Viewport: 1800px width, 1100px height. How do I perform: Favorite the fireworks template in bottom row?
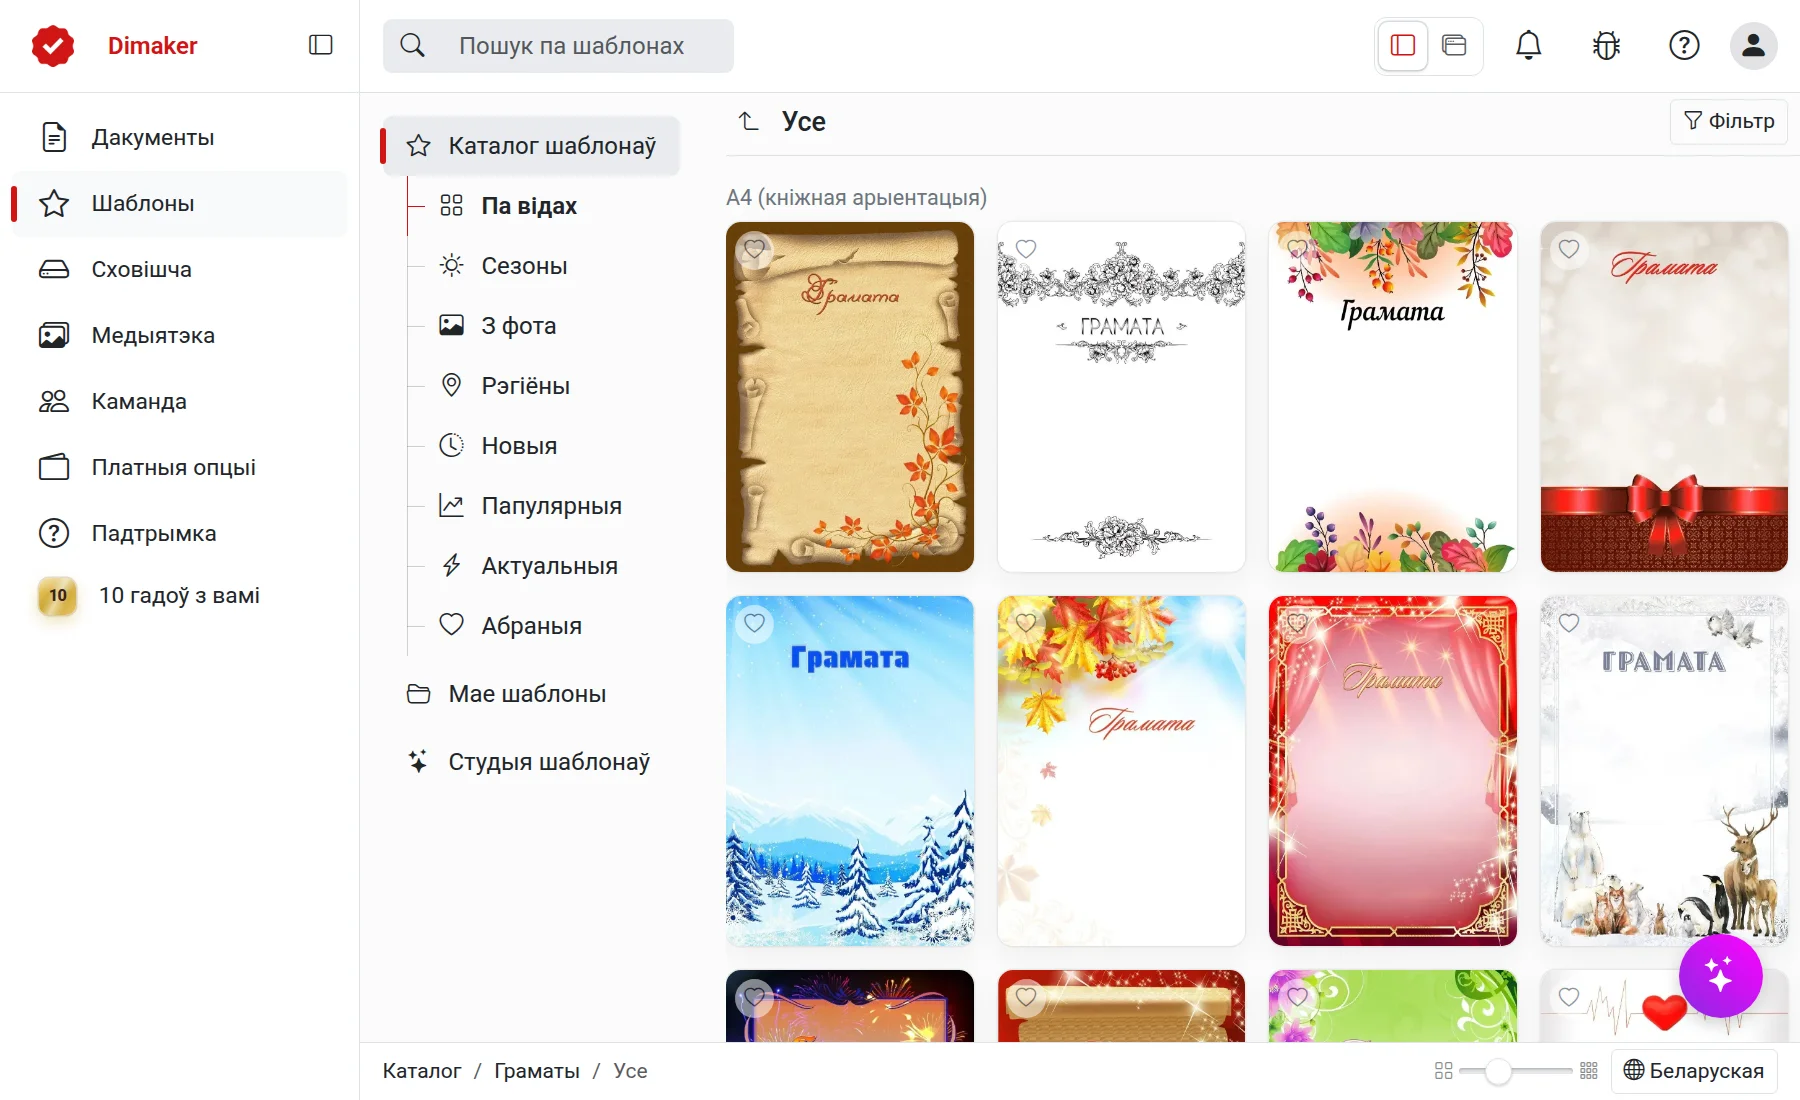coord(754,996)
